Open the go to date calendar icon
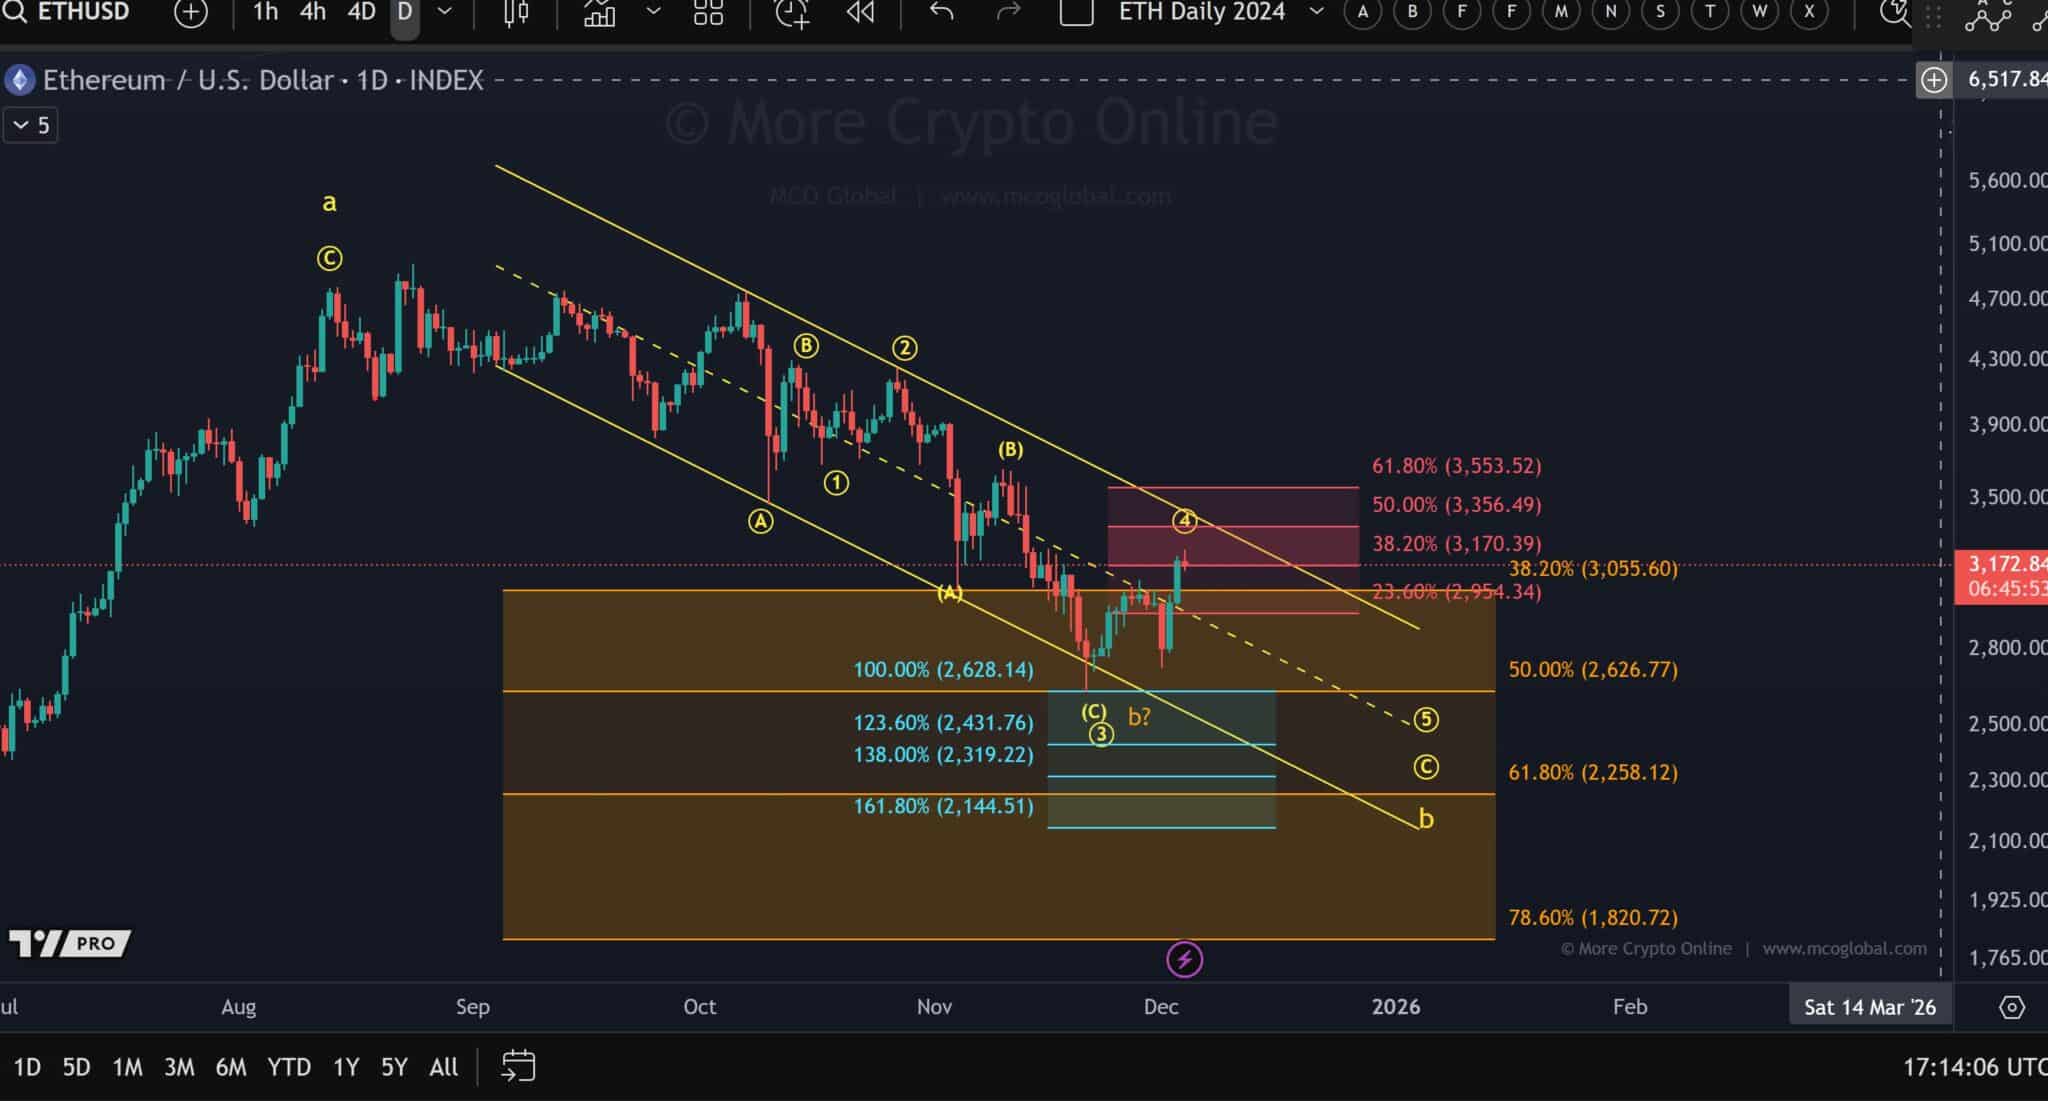The image size is (2048, 1101). point(518,1066)
